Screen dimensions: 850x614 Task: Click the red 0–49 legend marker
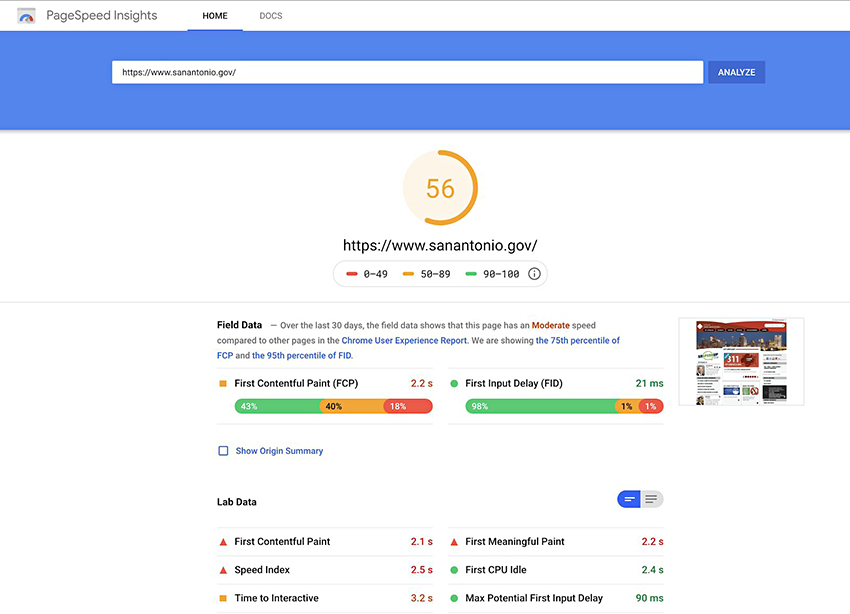352,274
